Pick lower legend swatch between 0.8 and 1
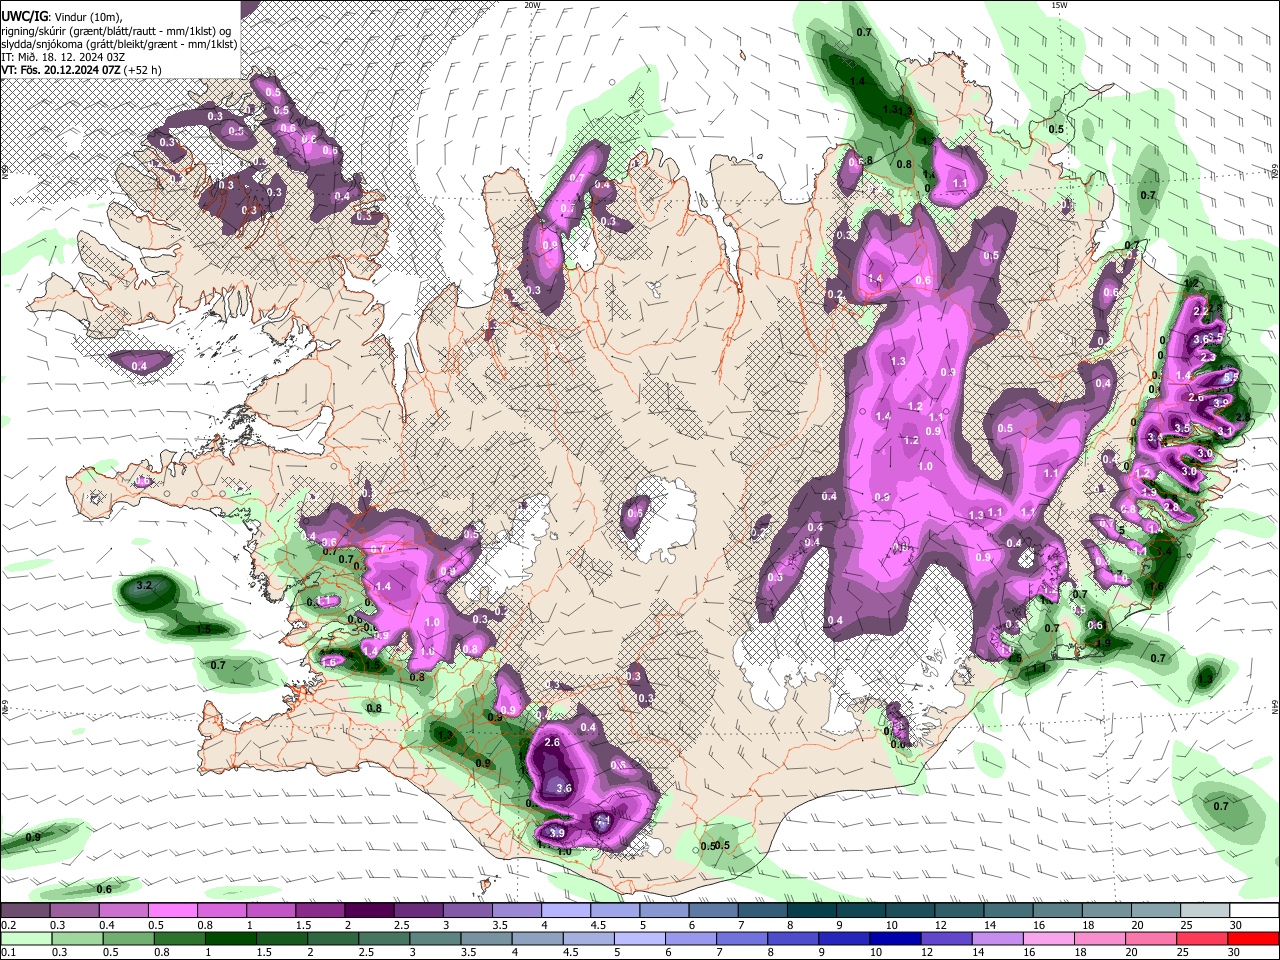 179,939
